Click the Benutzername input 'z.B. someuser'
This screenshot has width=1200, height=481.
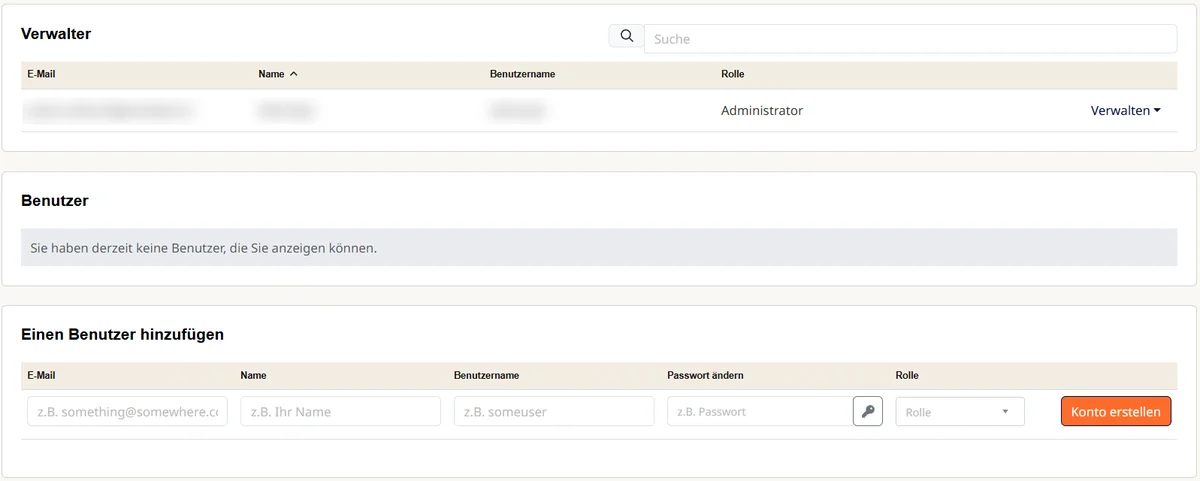pyautogui.click(x=554, y=412)
